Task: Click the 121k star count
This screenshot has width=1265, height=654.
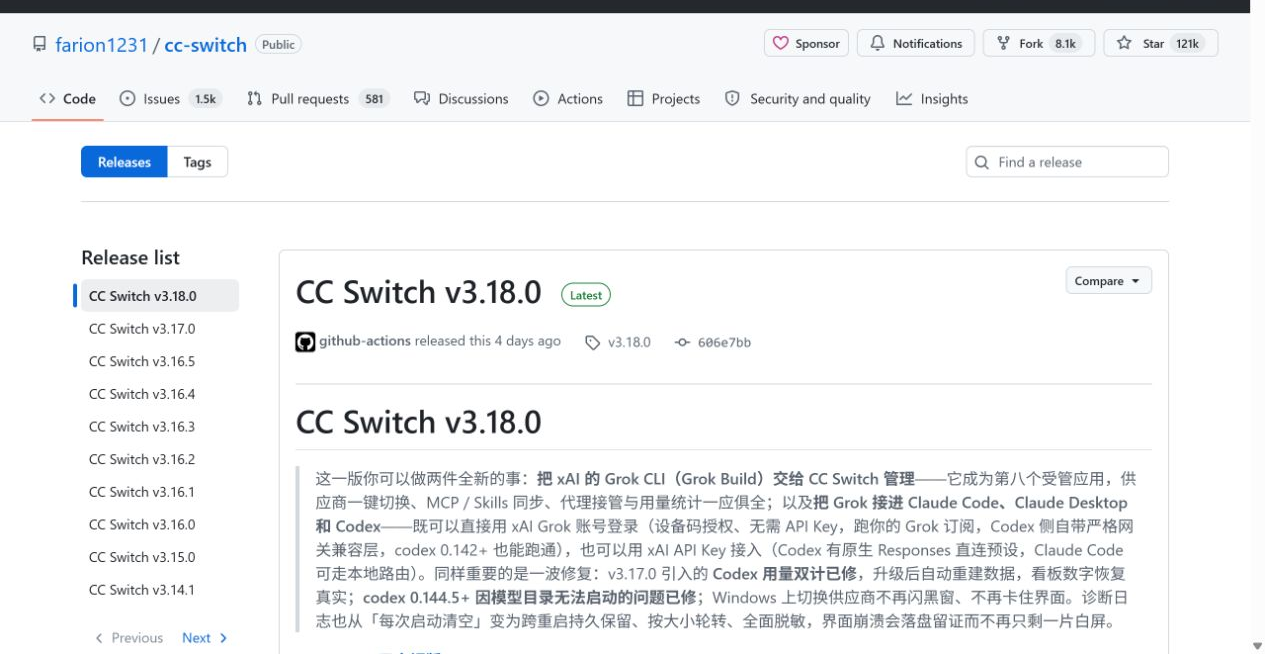Action: point(1188,44)
